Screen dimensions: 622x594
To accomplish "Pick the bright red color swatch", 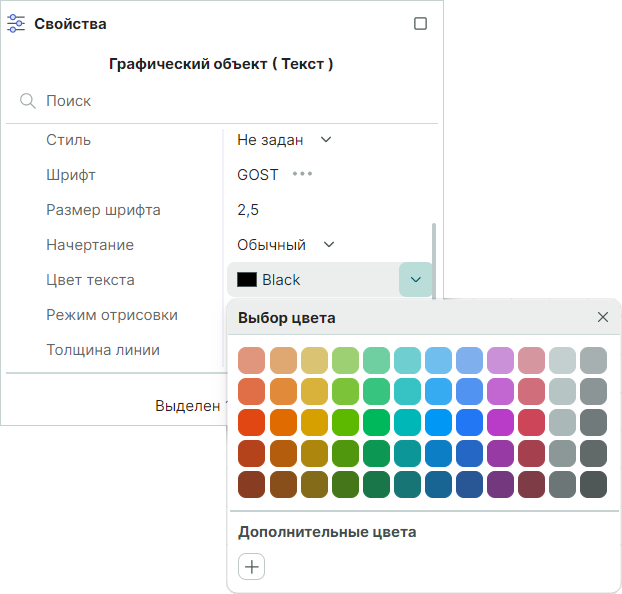I will [x=252, y=423].
